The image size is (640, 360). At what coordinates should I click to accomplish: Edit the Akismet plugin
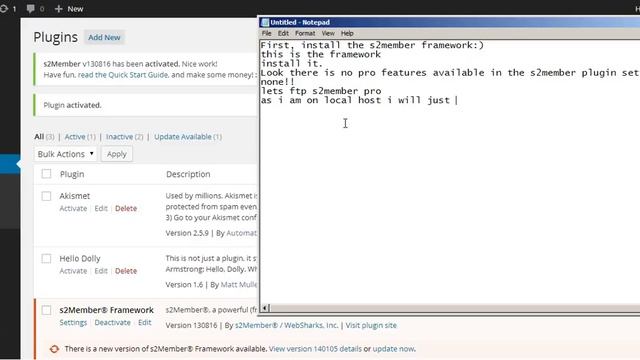(x=101, y=208)
